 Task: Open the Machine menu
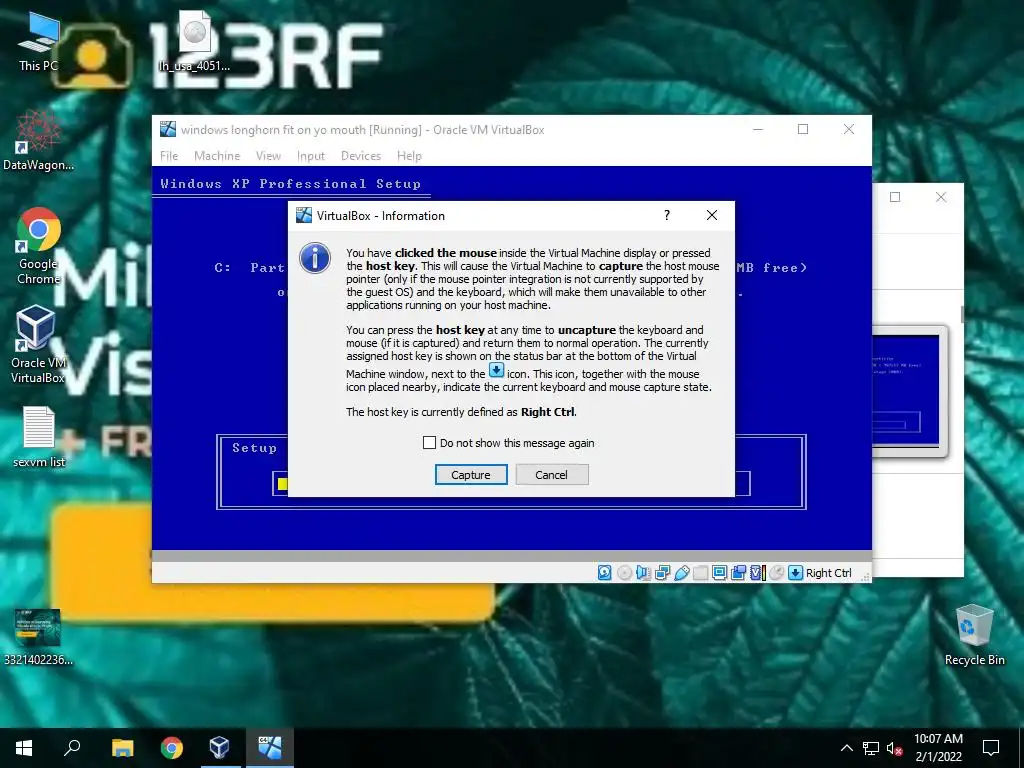click(x=217, y=155)
